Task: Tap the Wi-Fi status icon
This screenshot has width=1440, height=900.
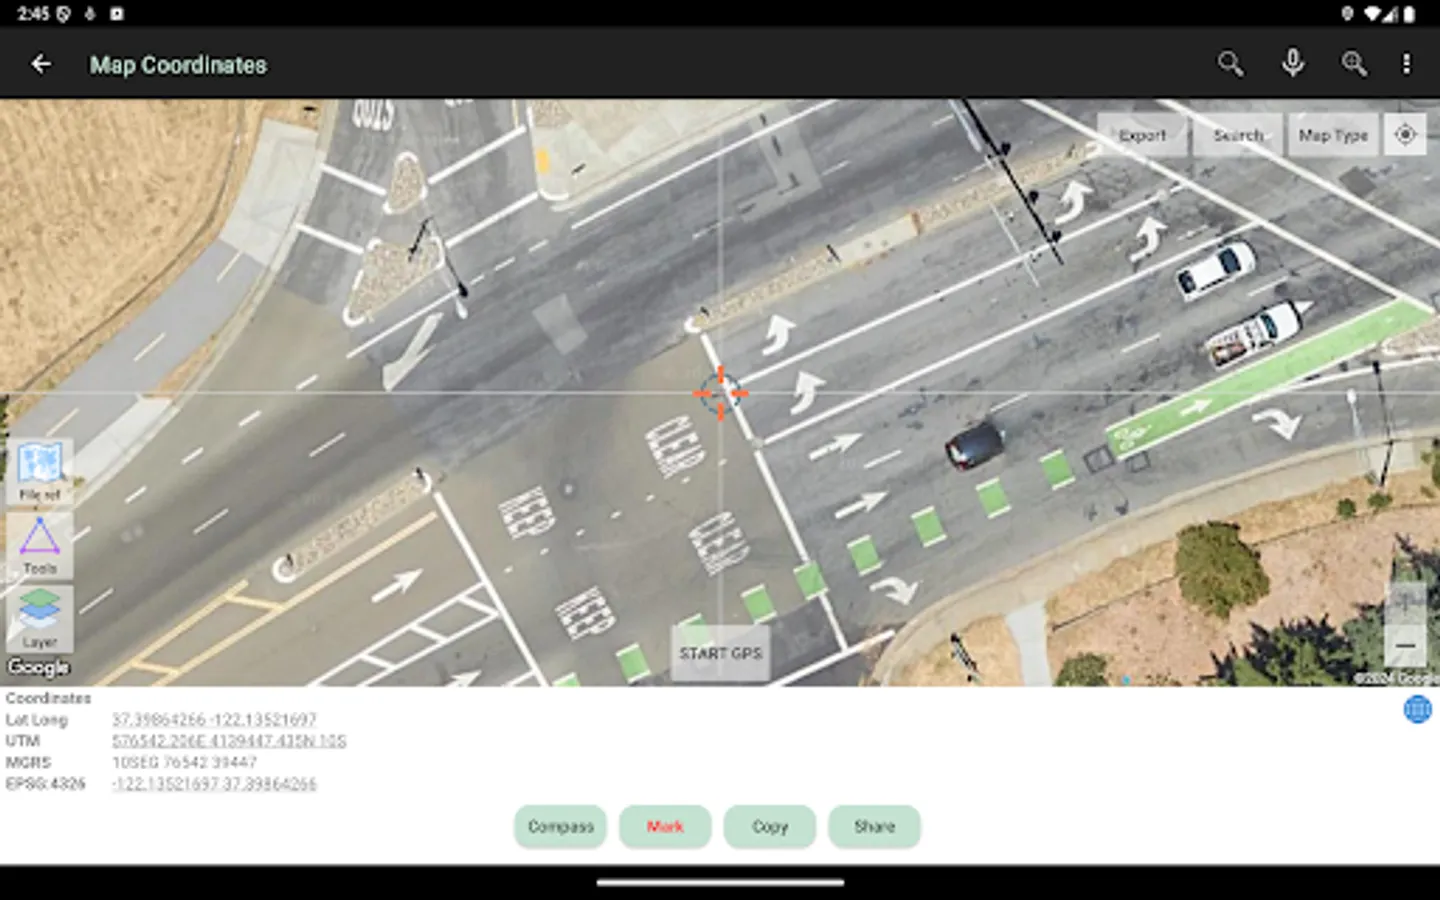Action: tap(1371, 14)
